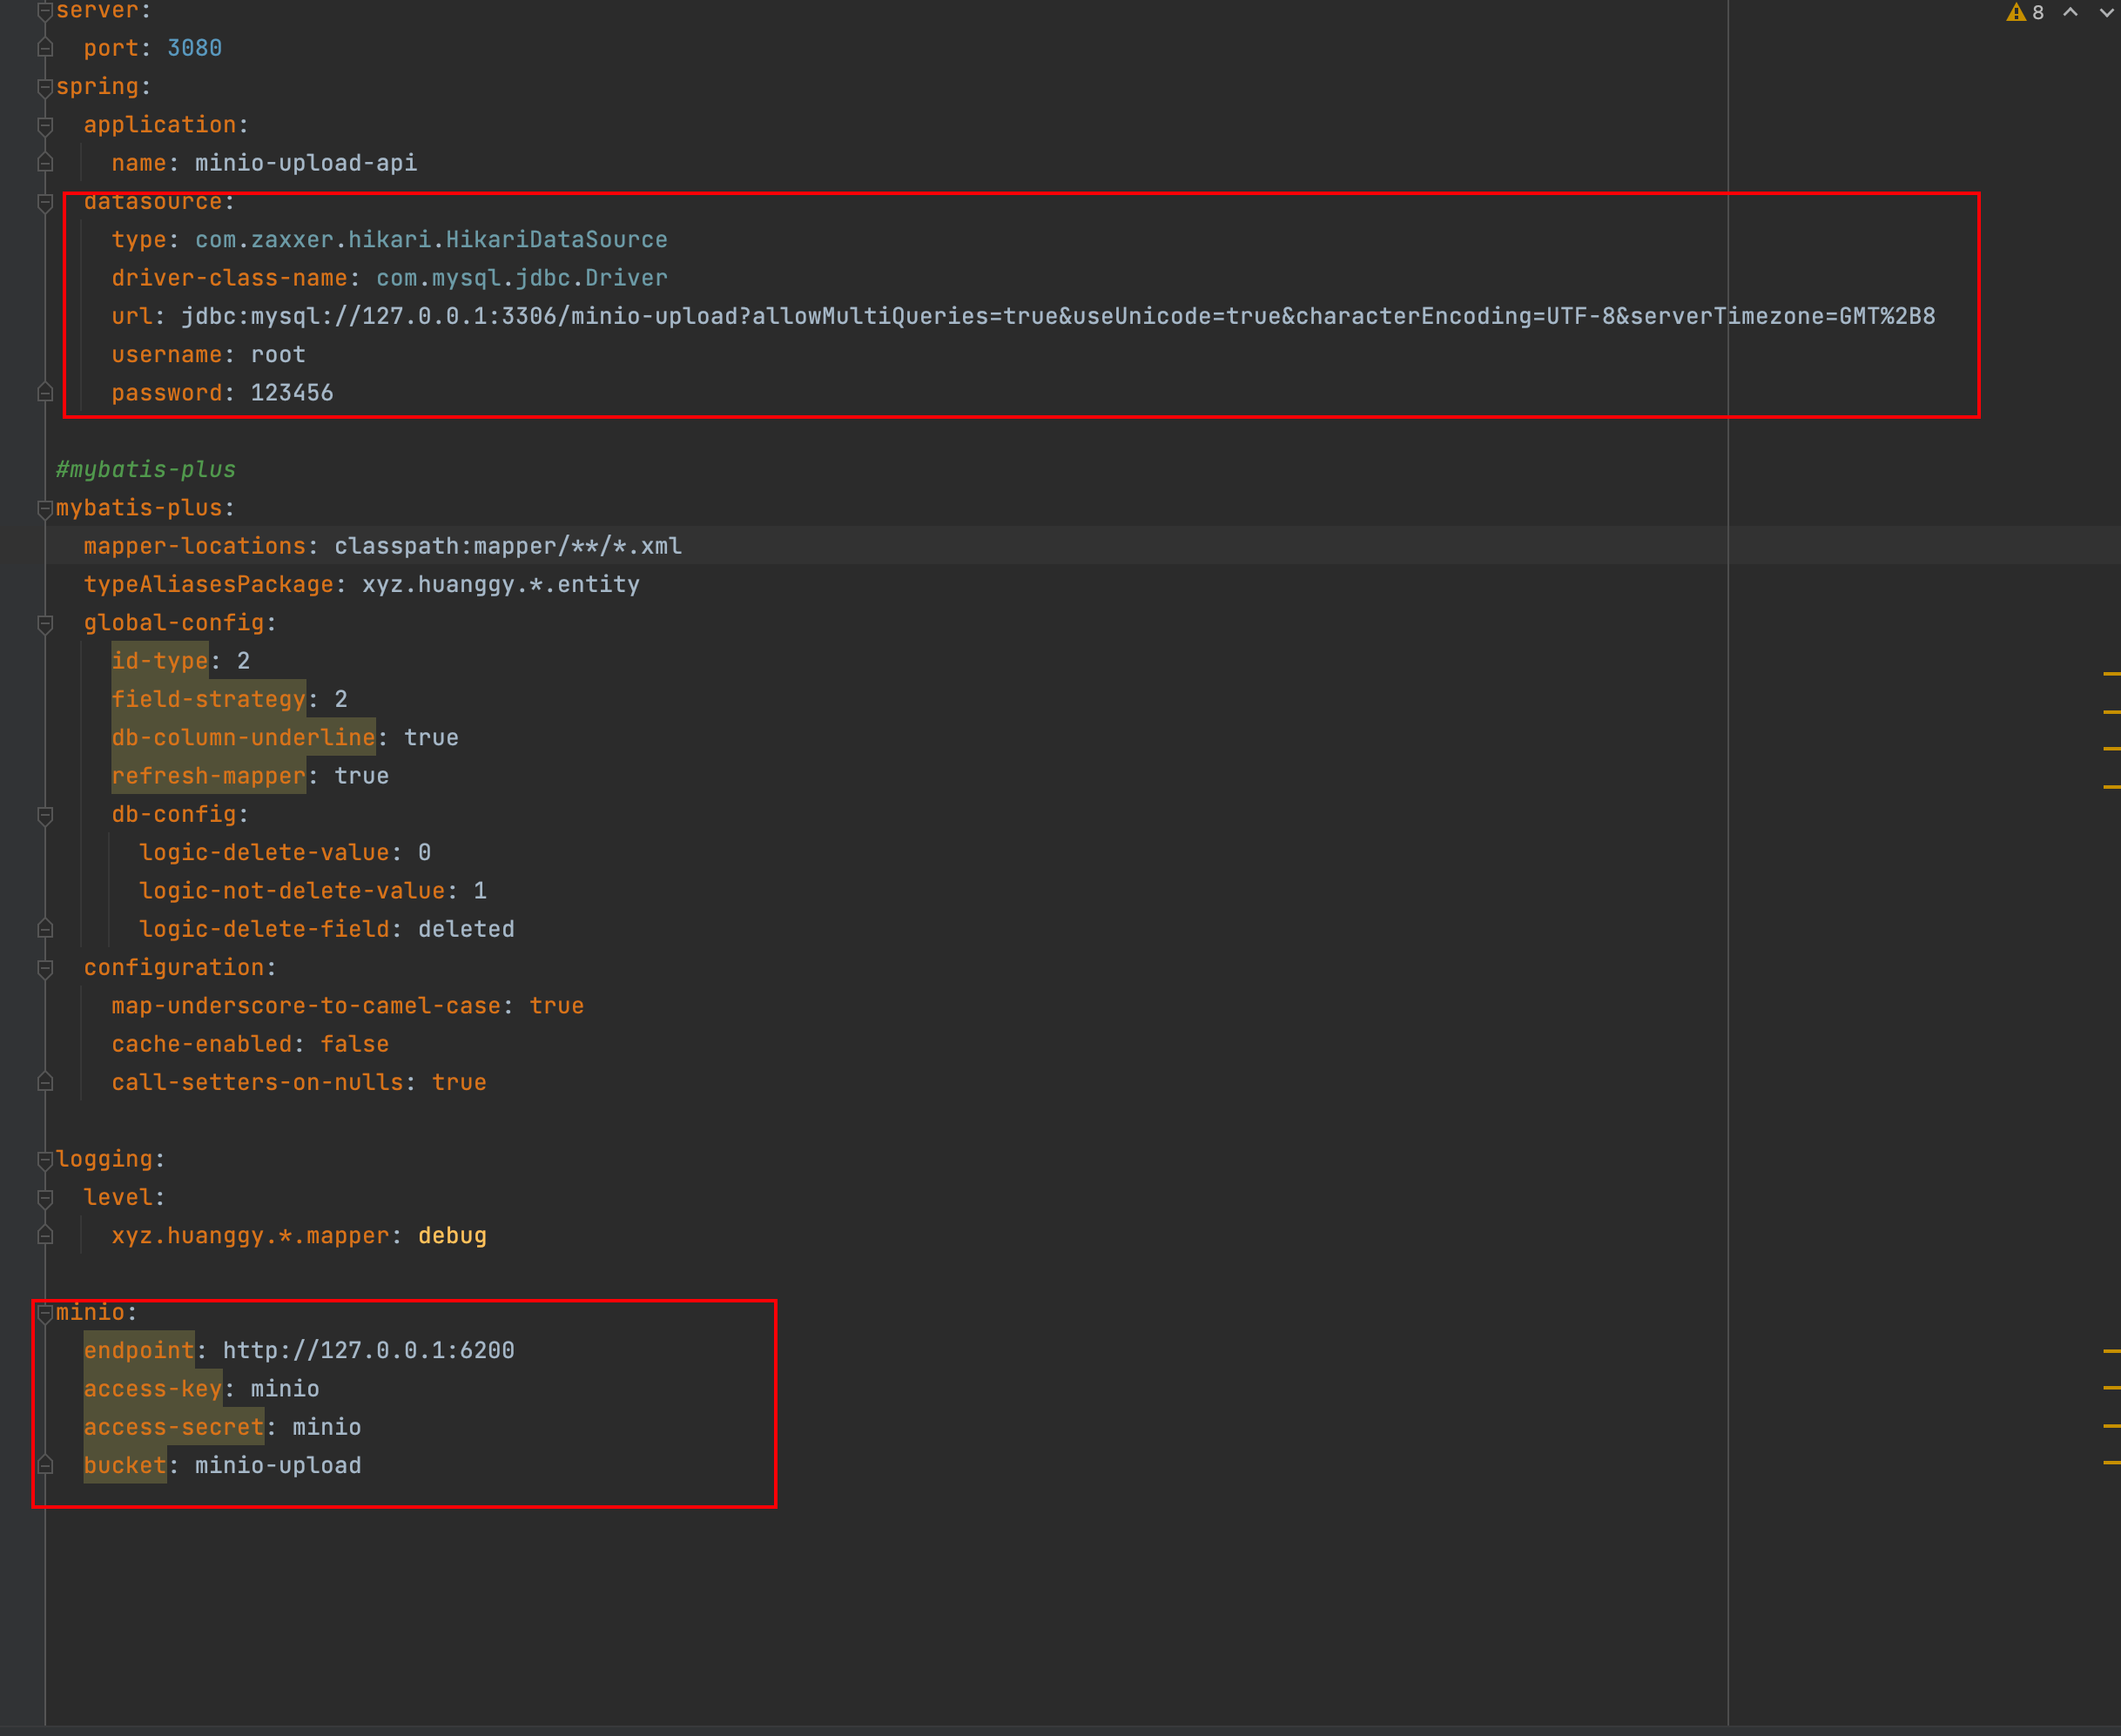This screenshot has width=2121, height=1736.
Task: Click the yellow warning triangle inspection icon
Action: pos(2015,13)
